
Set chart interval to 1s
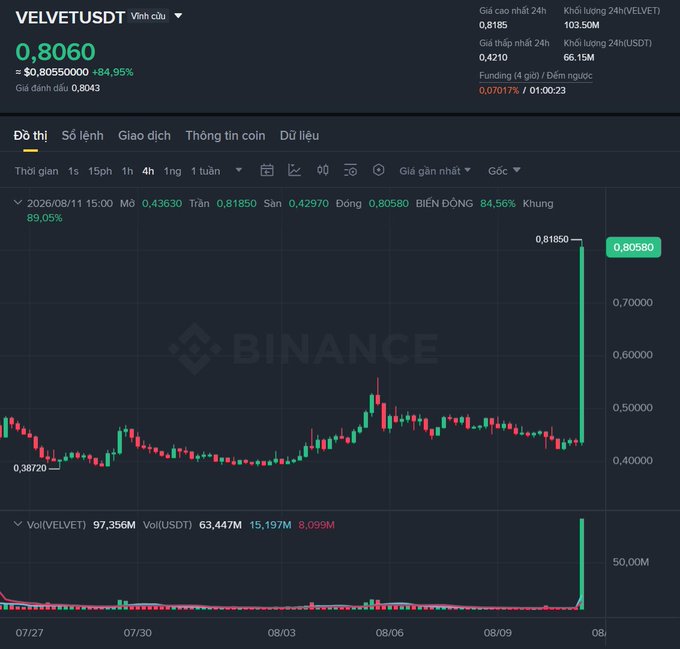[73, 171]
